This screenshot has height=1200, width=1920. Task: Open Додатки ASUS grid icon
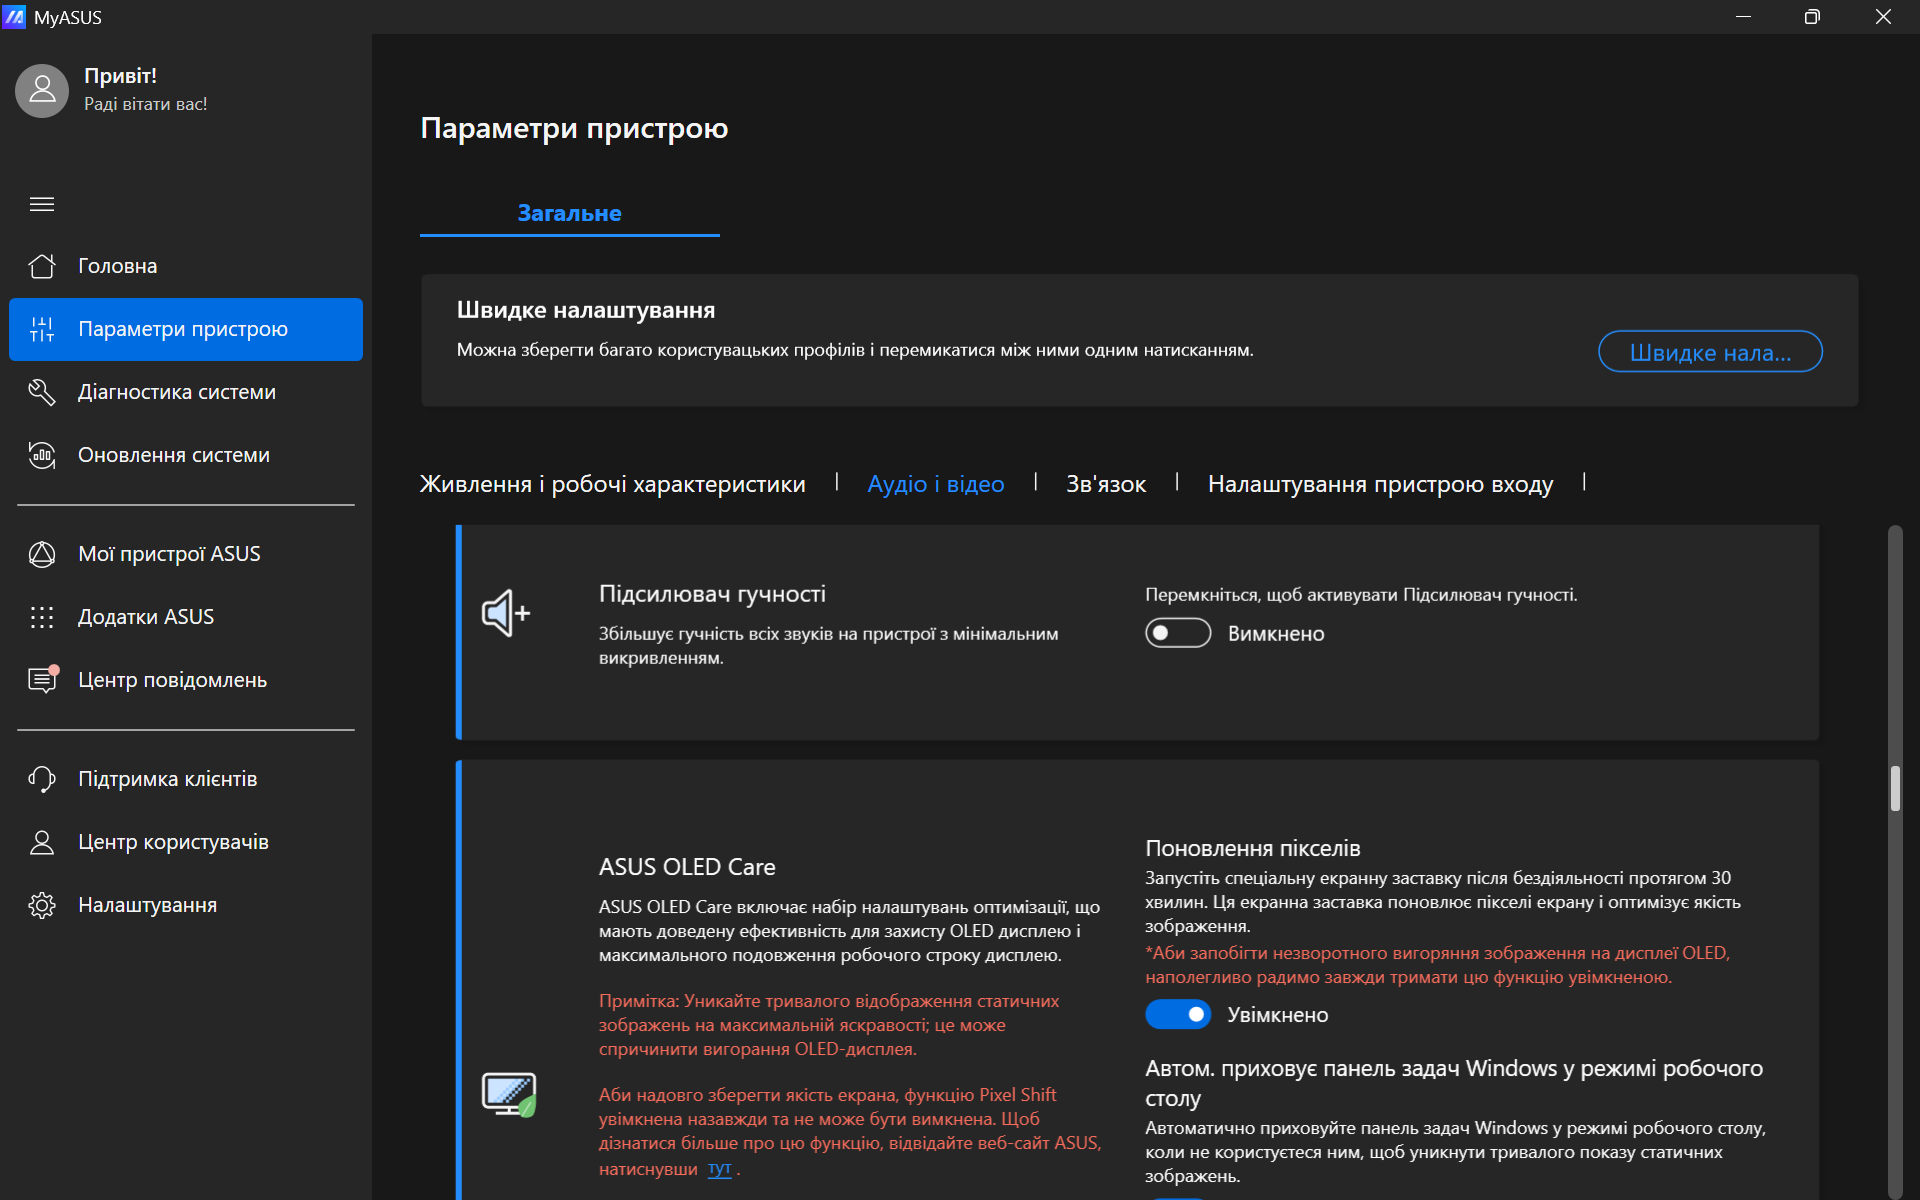[42, 617]
